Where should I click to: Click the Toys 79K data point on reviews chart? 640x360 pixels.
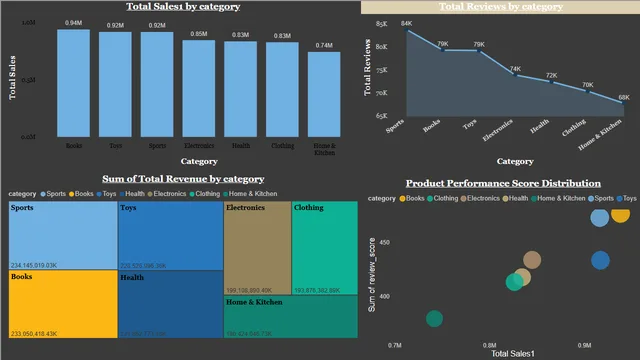(479, 51)
